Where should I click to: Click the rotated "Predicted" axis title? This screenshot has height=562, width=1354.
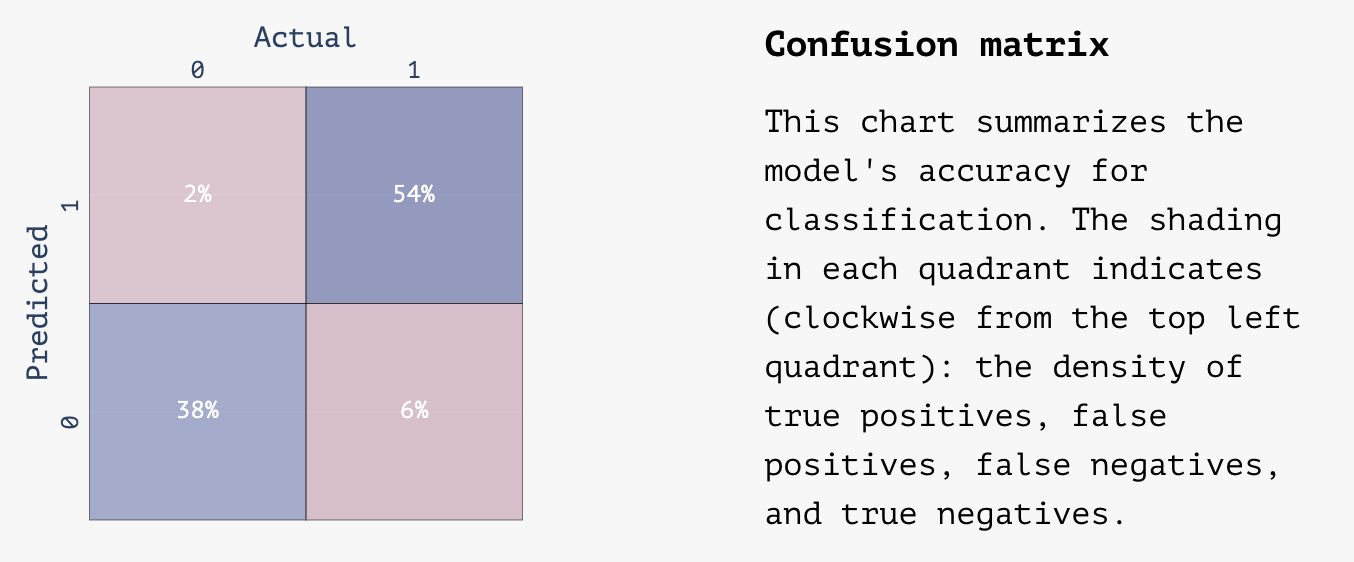click(38, 303)
